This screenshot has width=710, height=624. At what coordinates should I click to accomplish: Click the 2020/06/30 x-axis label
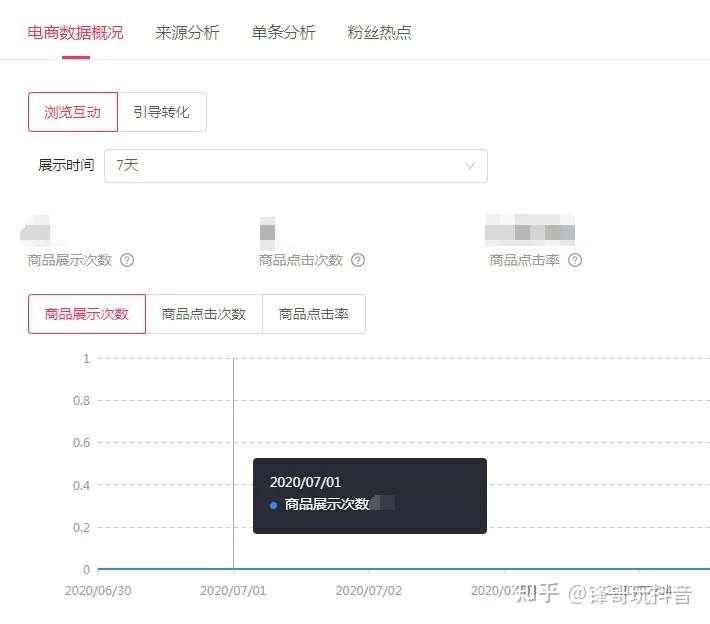[98, 590]
